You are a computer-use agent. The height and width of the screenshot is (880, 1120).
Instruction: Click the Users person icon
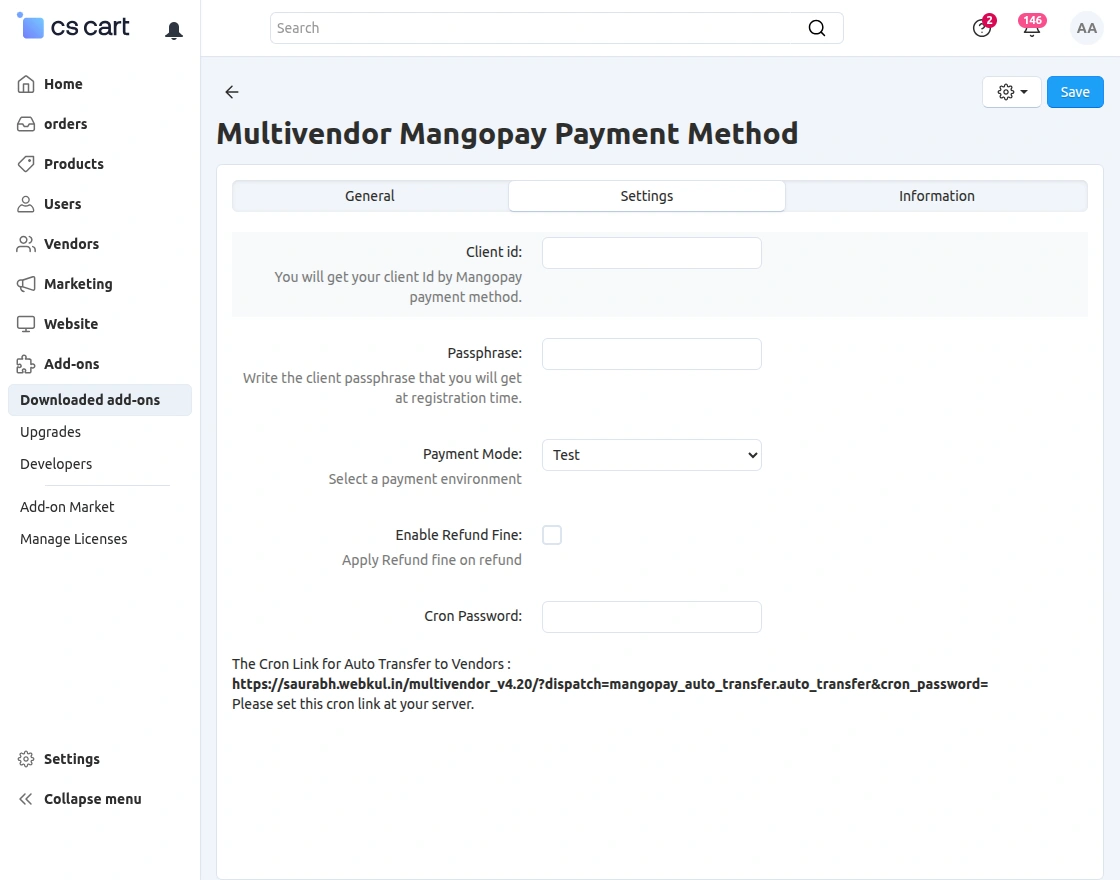click(26, 204)
